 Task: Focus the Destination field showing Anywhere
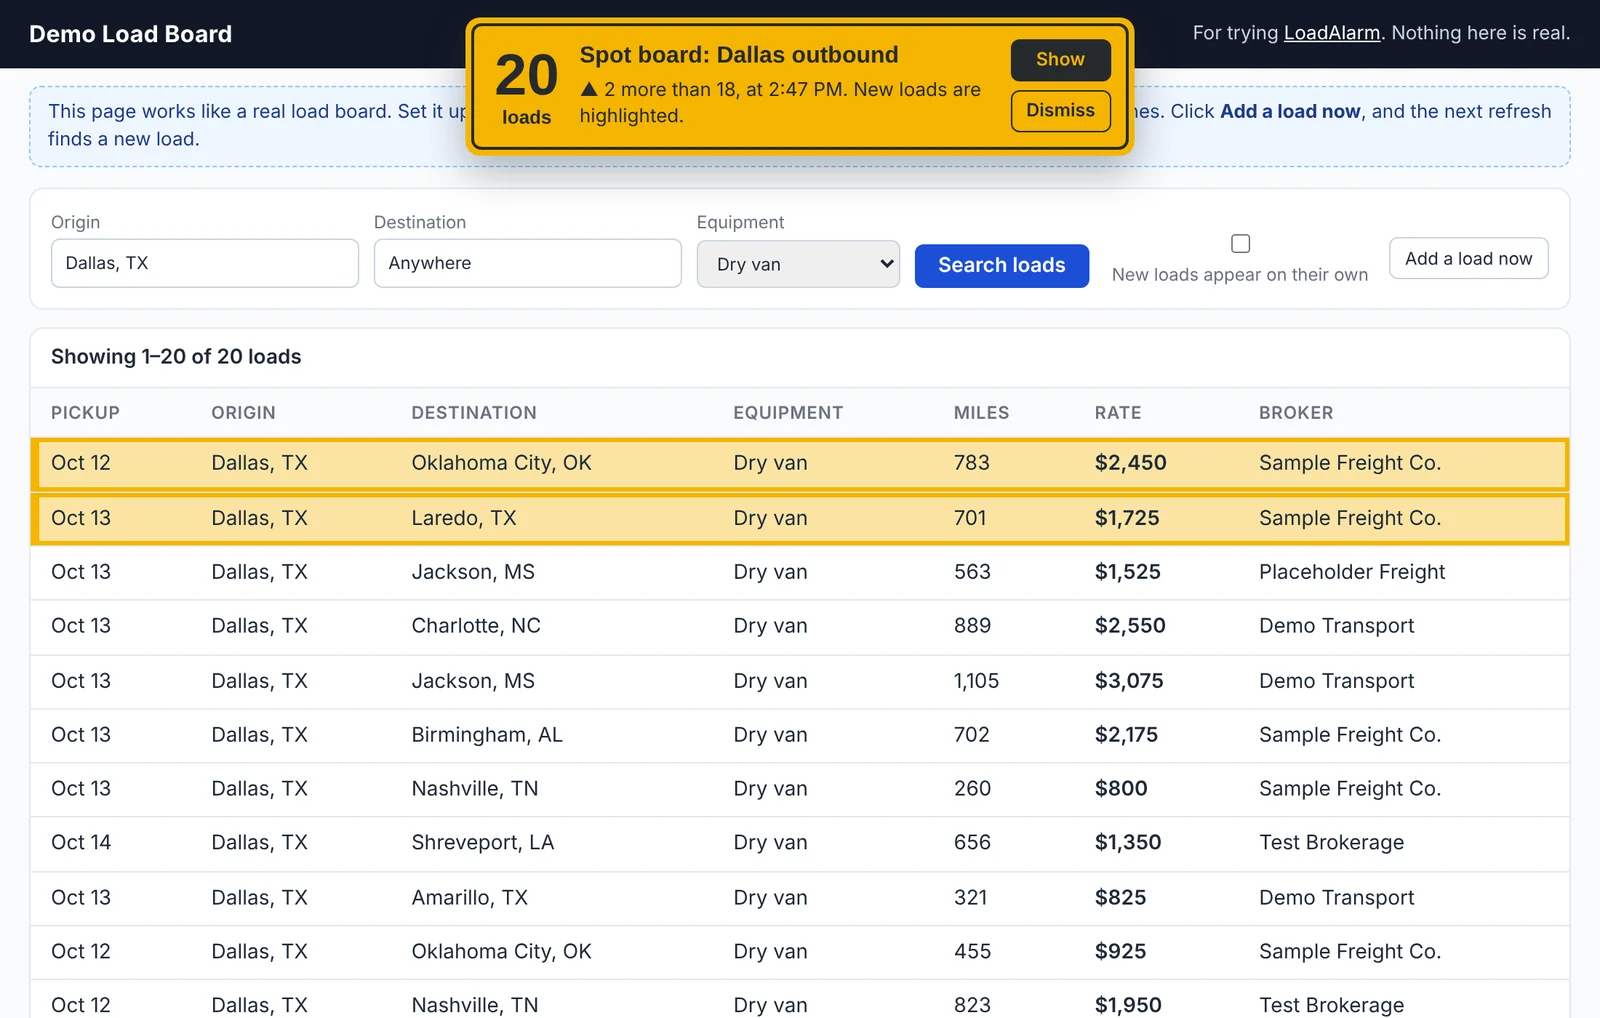(527, 263)
